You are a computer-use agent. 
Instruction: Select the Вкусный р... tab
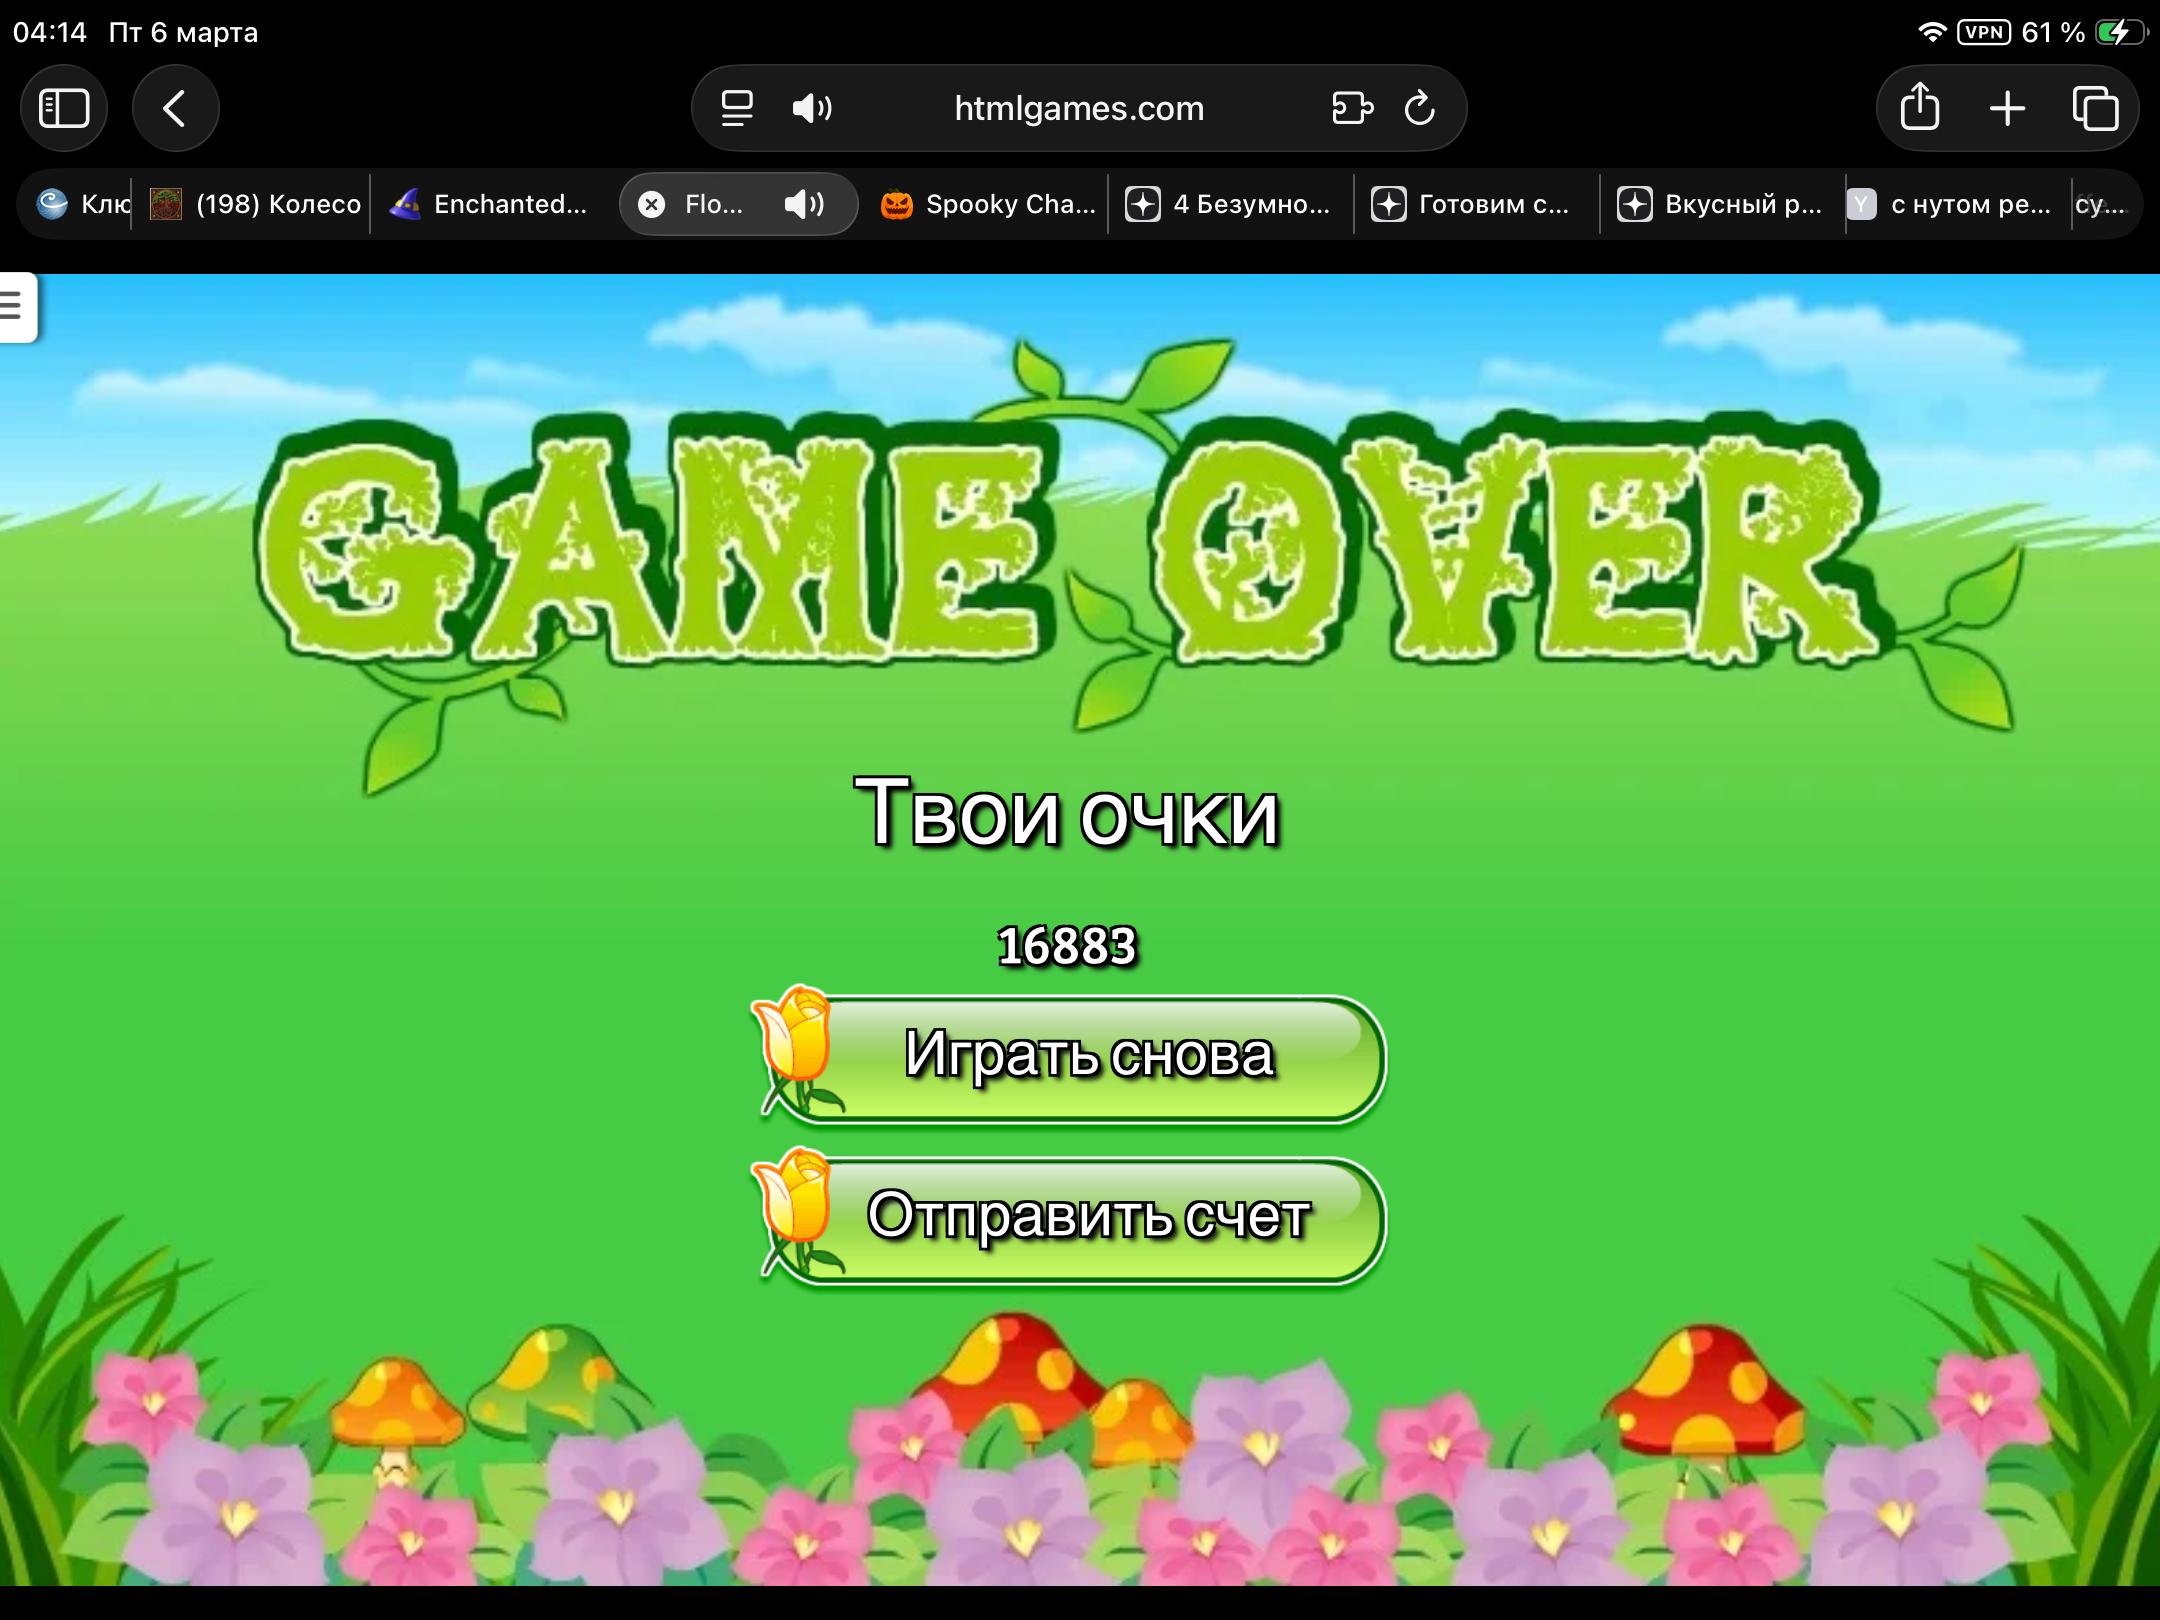(1722, 204)
